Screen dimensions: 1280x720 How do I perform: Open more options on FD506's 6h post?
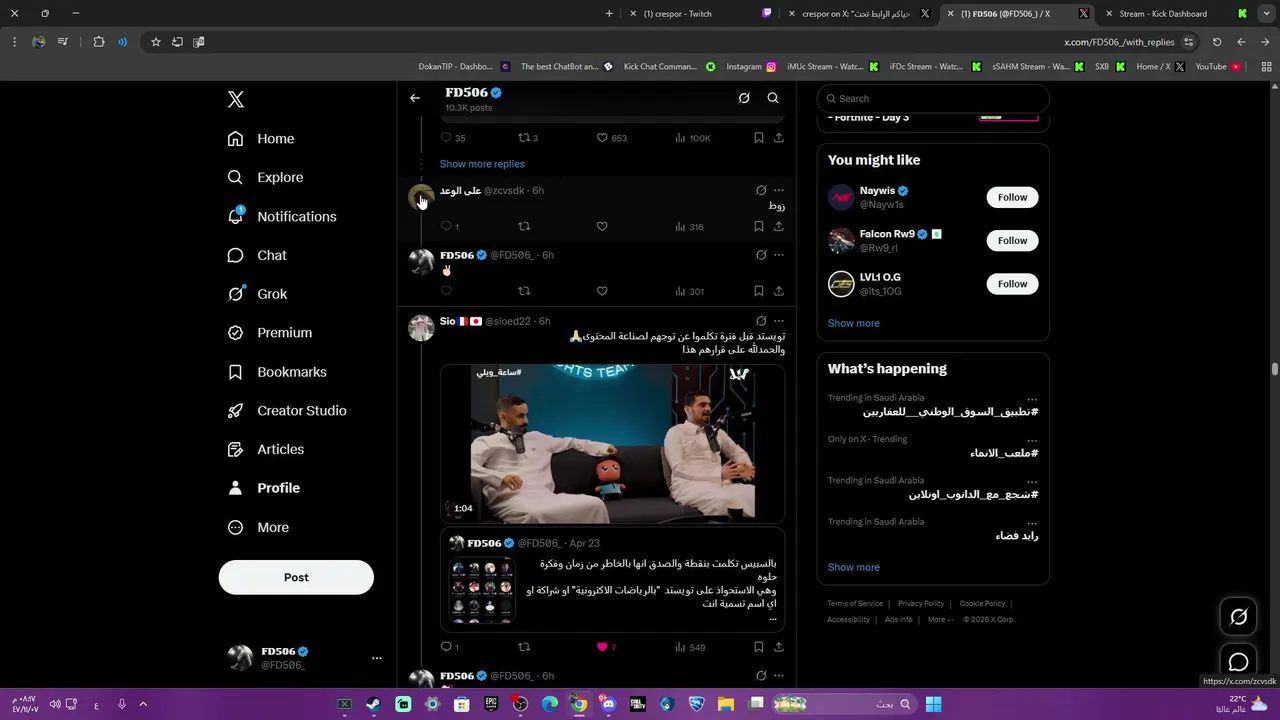pyautogui.click(x=779, y=255)
